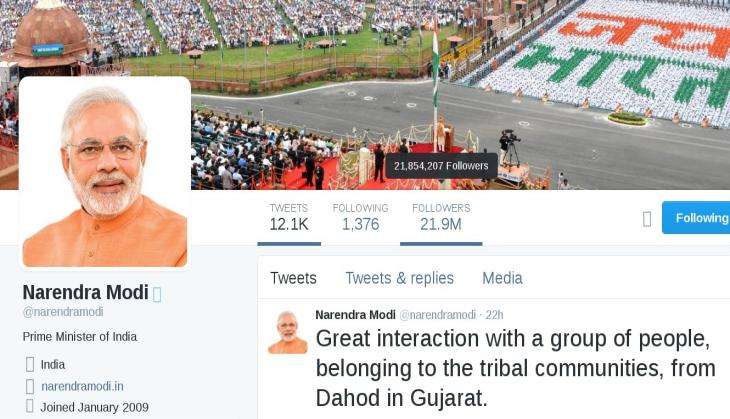Switch to the Media tab
This screenshot has width=730, height=419.
pyautogui.click(x=502, y=278)
